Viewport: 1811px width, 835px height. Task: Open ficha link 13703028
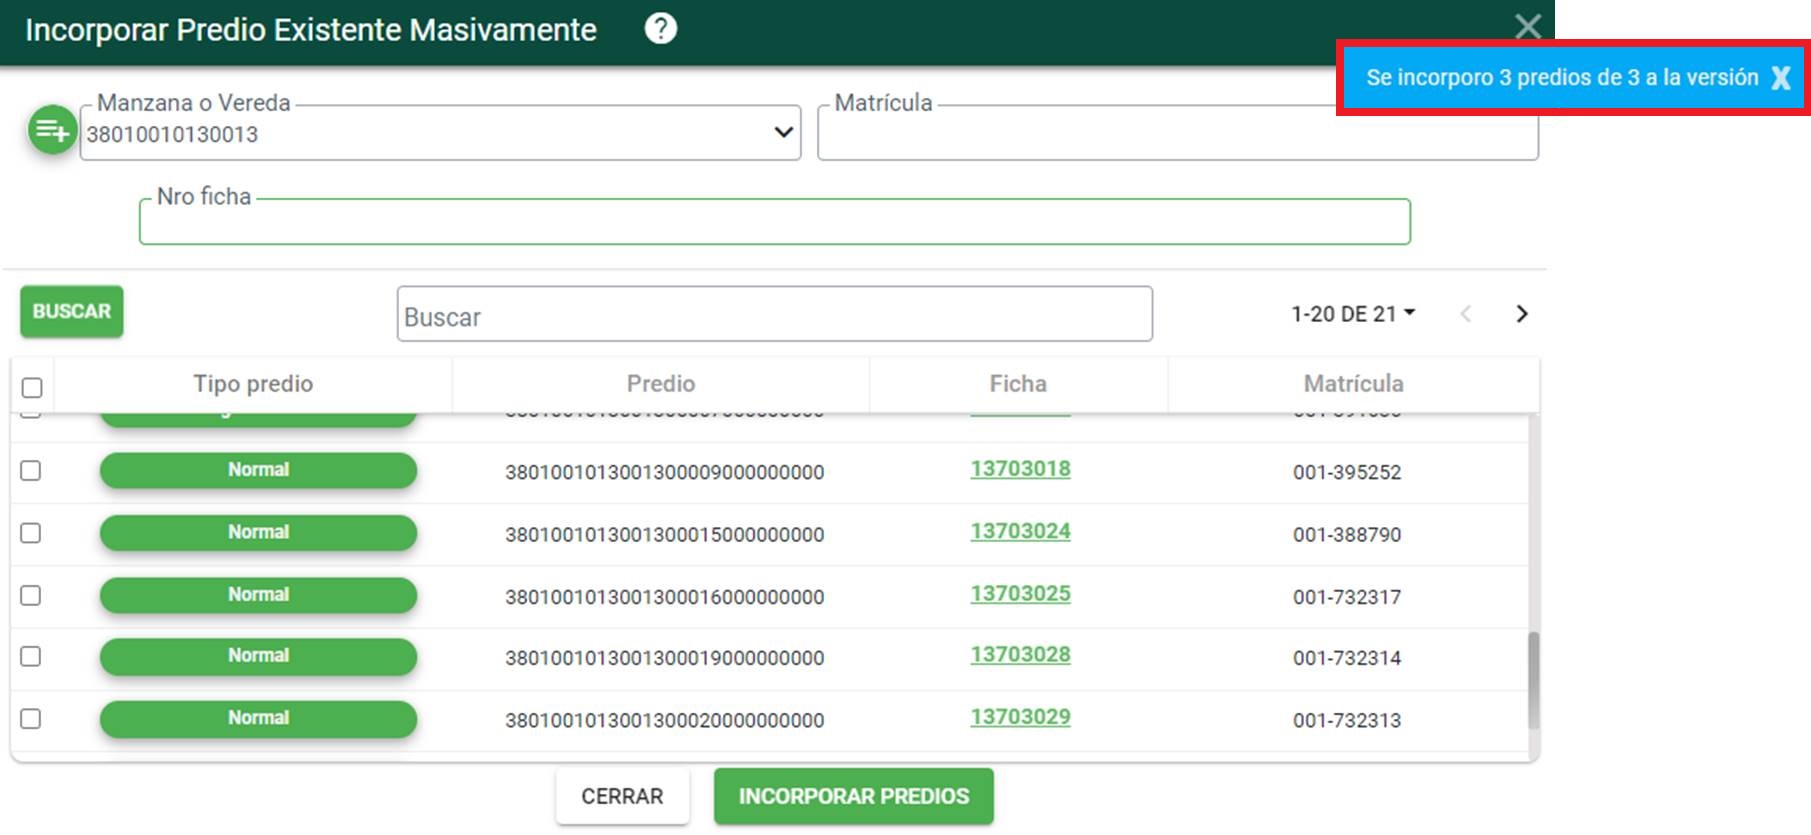(x=1020, y=655)
